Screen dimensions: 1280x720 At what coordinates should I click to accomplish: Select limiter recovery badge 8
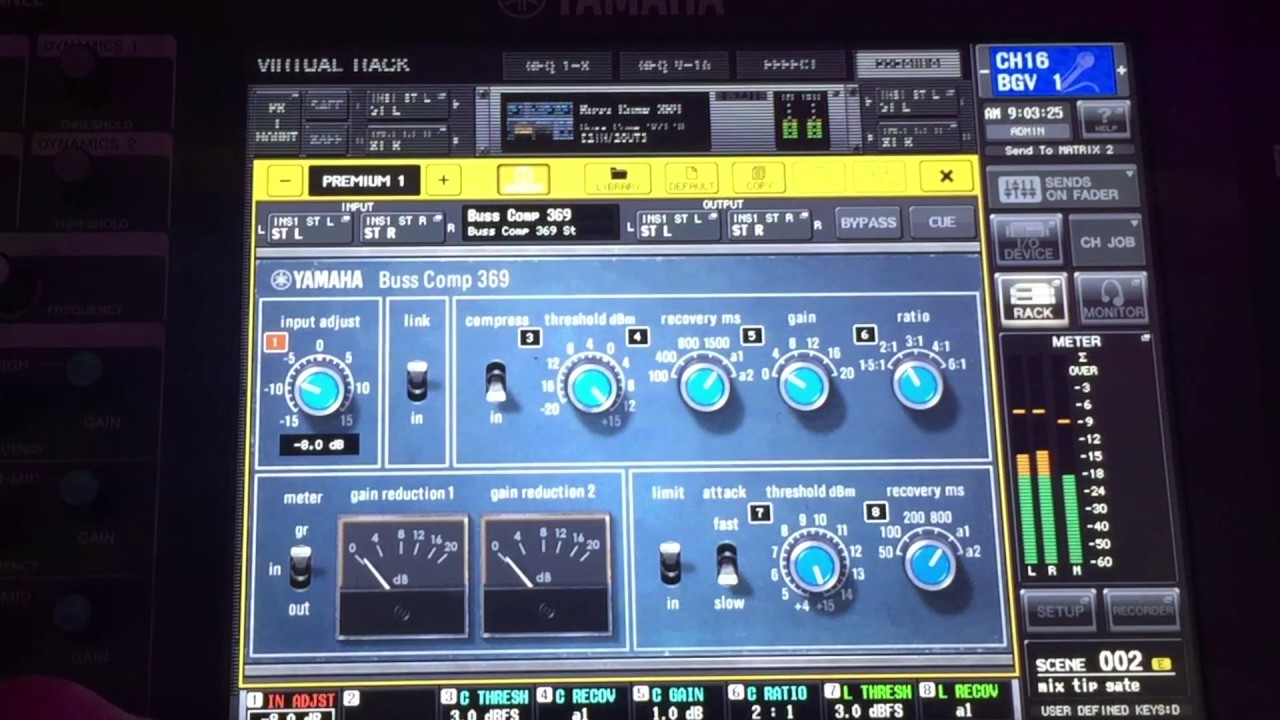coord(877,512)
